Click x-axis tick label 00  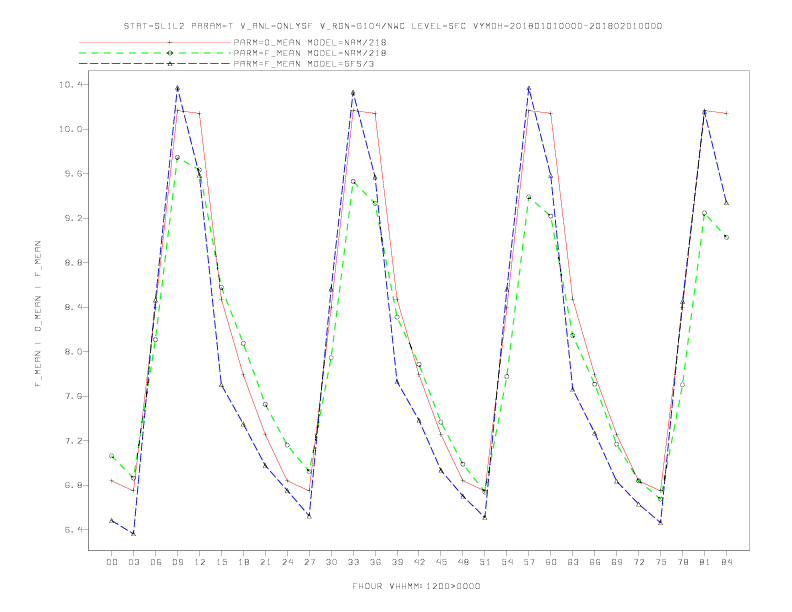pos(112,562)
